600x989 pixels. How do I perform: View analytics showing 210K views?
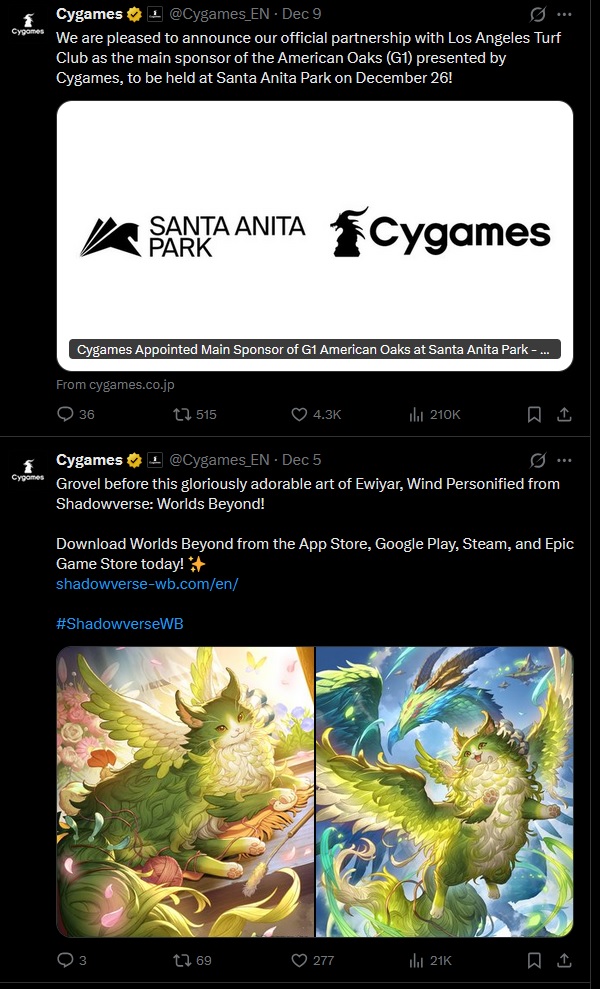pyautogui.click(x=435, y=414)
